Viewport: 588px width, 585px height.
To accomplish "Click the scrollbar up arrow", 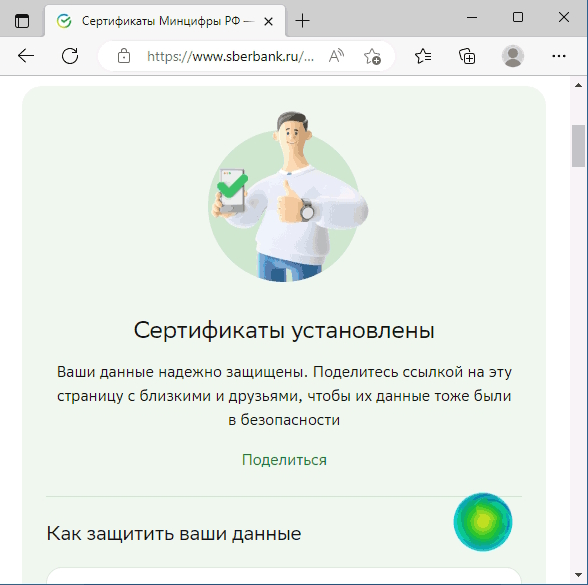I will 578,85.
